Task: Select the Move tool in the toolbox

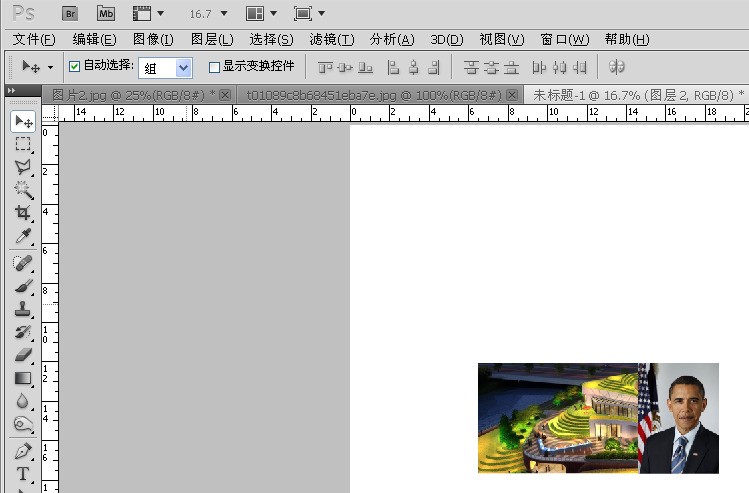Action: coord(23,121)
